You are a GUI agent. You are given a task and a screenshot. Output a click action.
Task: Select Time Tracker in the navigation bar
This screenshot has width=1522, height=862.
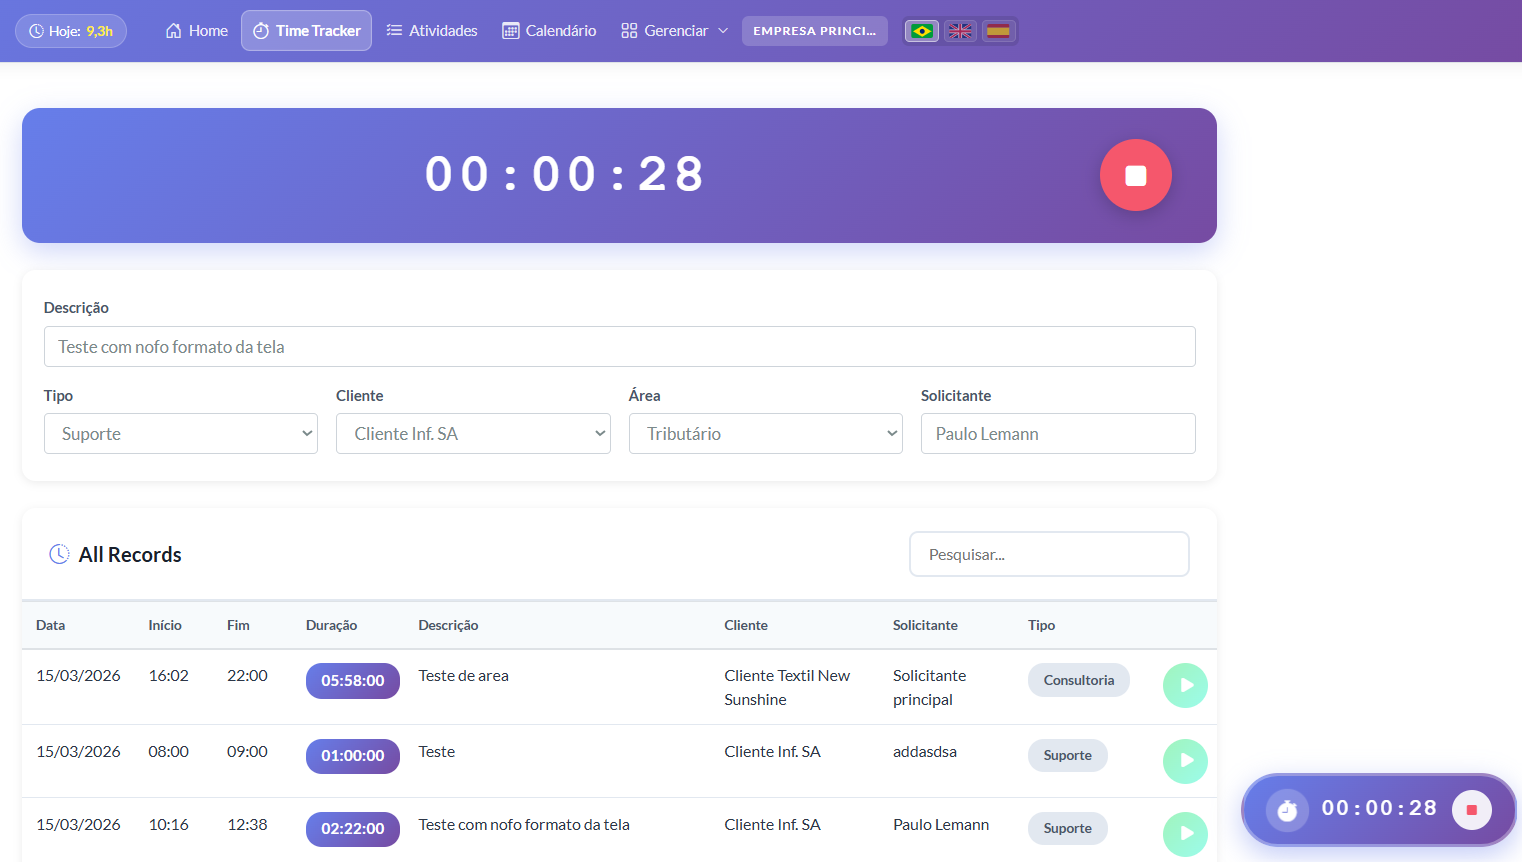pos(306,30)
